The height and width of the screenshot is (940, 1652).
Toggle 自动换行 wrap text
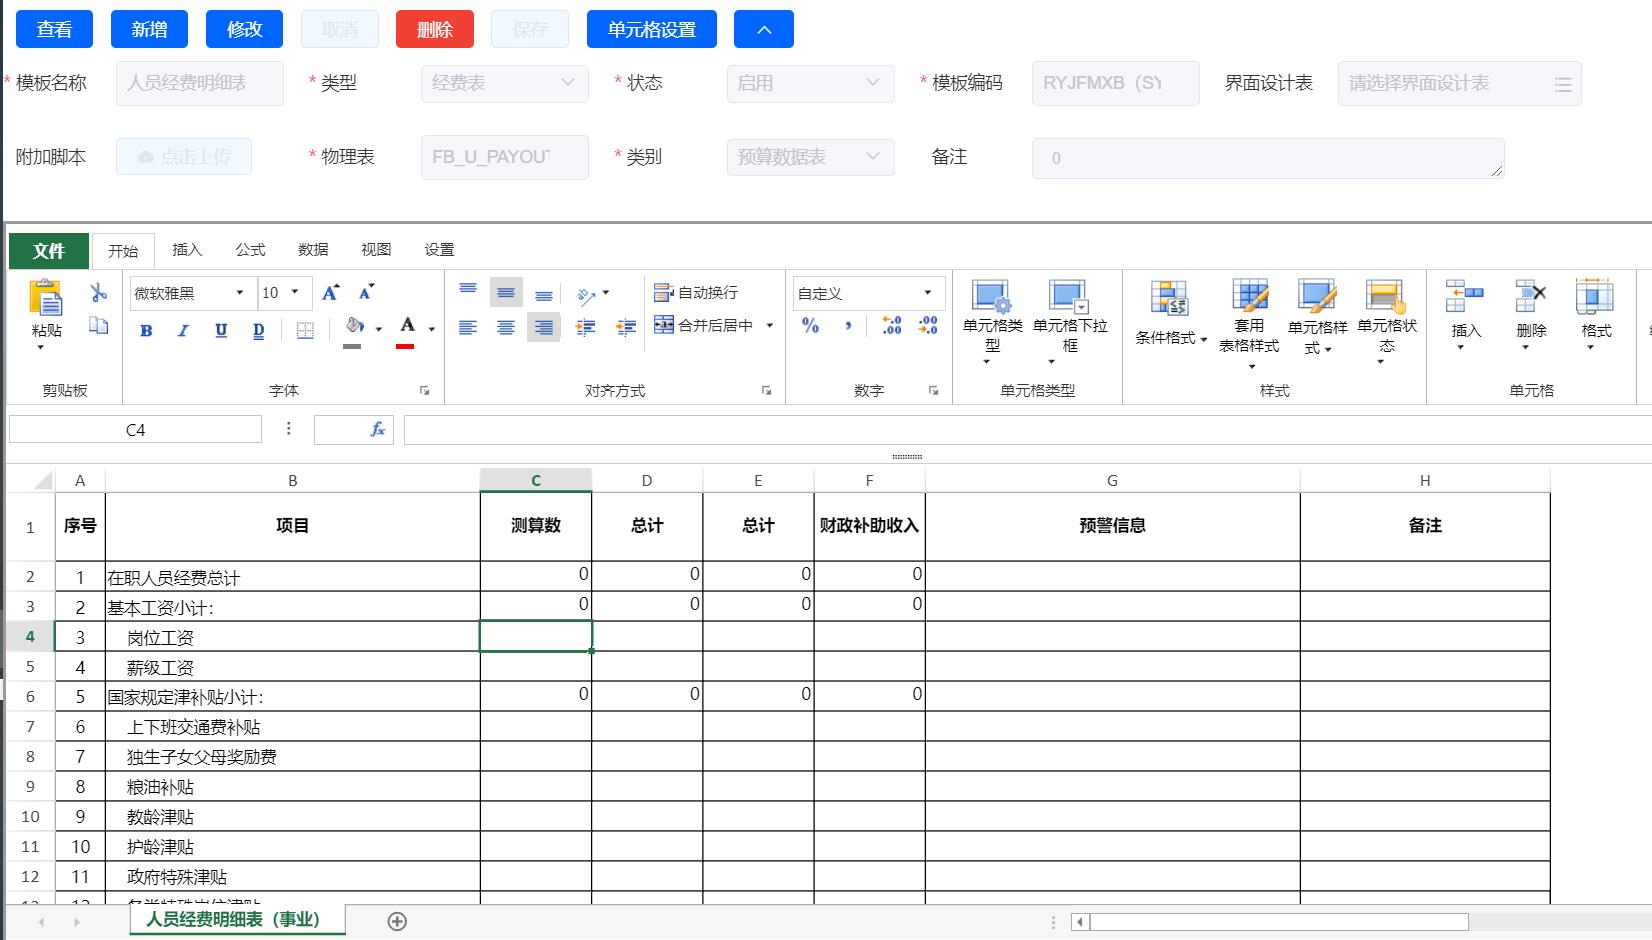click(x=696, y=292)
